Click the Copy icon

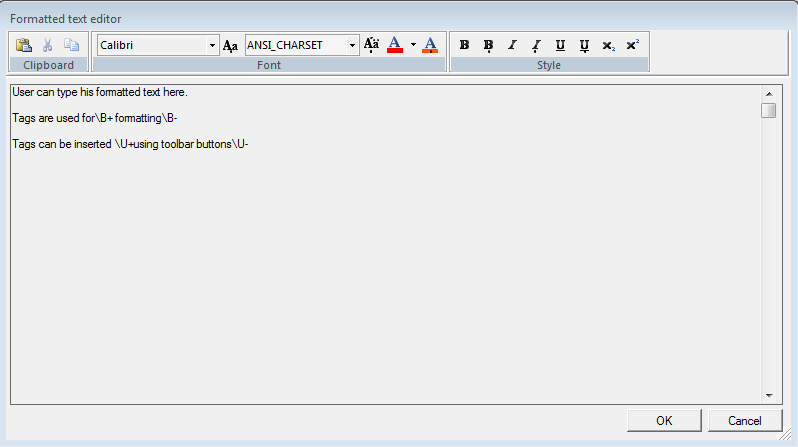[71, 45]
